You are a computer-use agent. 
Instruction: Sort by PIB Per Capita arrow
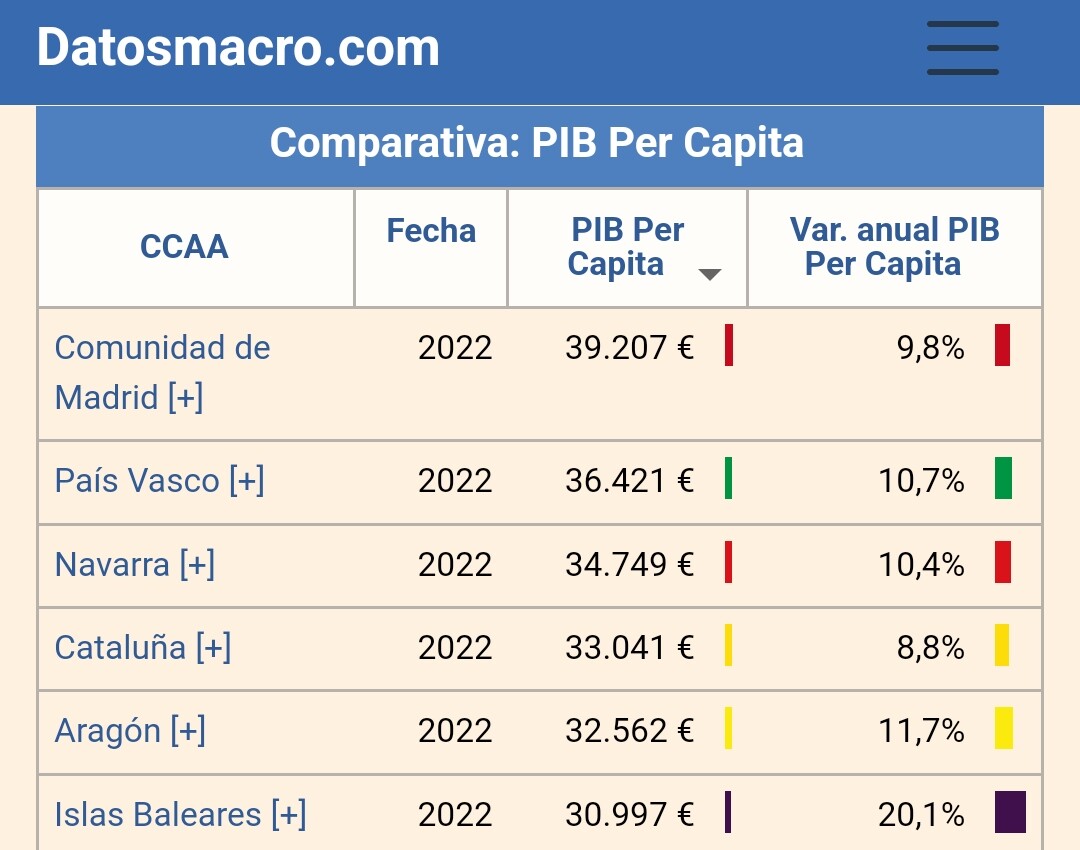709,274
